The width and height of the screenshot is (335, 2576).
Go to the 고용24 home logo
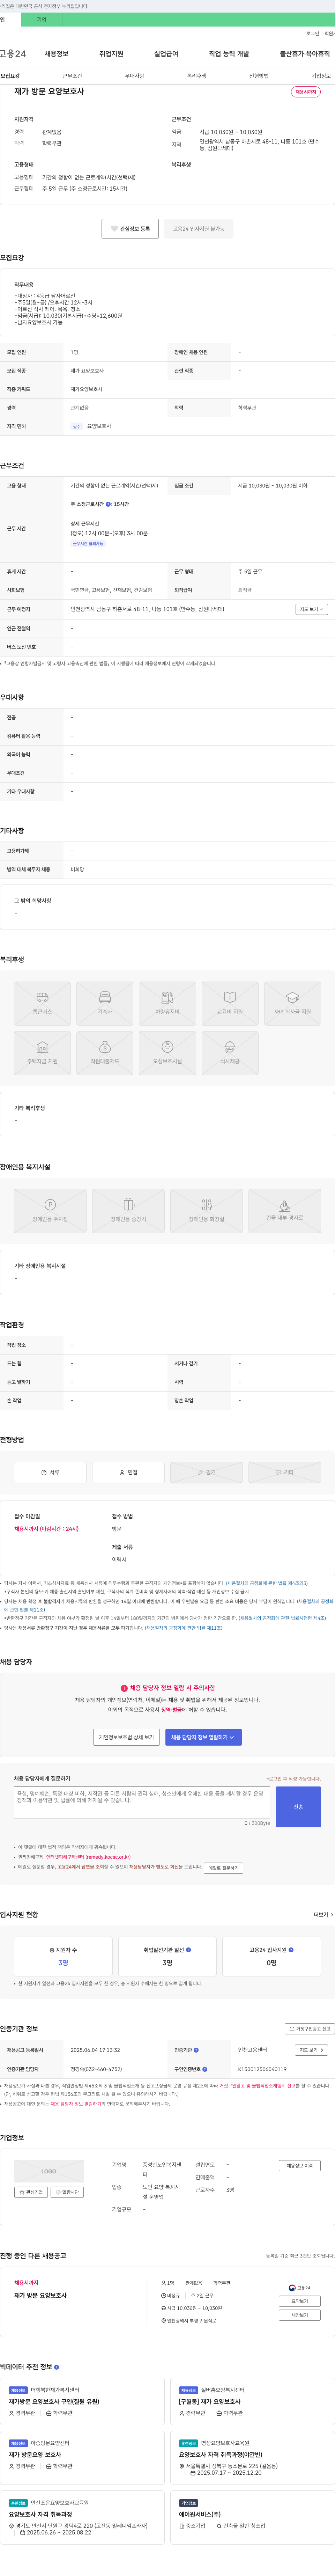(13, 54)
